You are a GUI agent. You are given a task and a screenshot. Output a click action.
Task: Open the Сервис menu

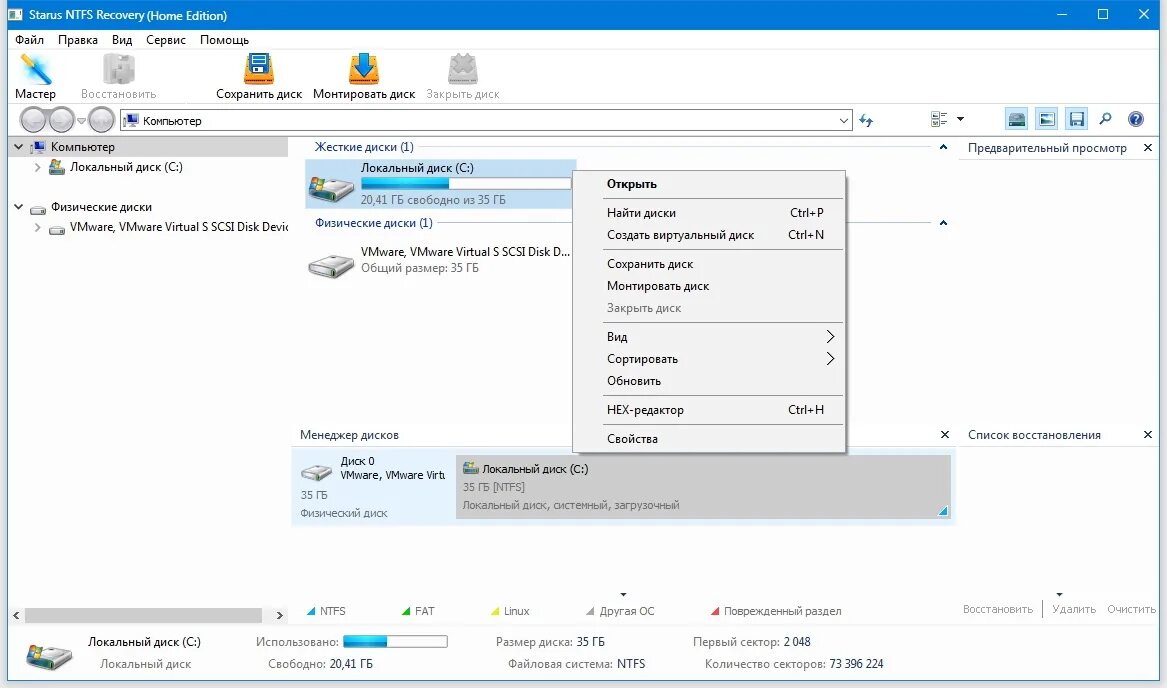(x=166, y=39)
